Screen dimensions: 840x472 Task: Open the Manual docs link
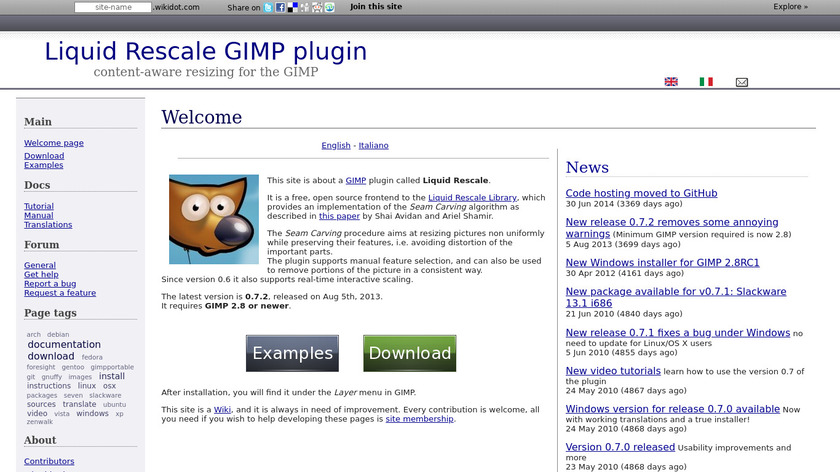coord(39,215)
